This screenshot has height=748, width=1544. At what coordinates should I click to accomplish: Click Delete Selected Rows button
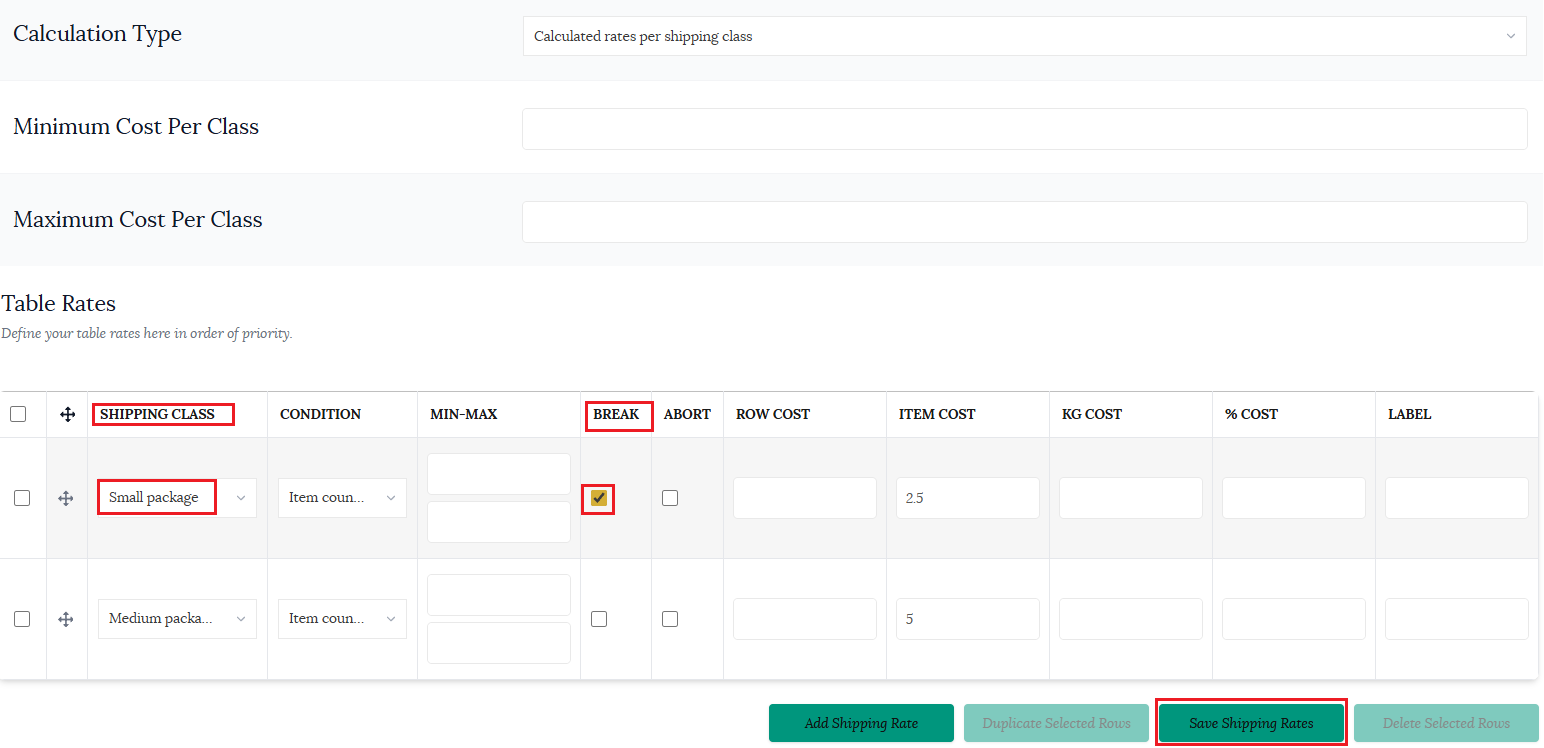pyautogui.click(x=1446, y=723)
